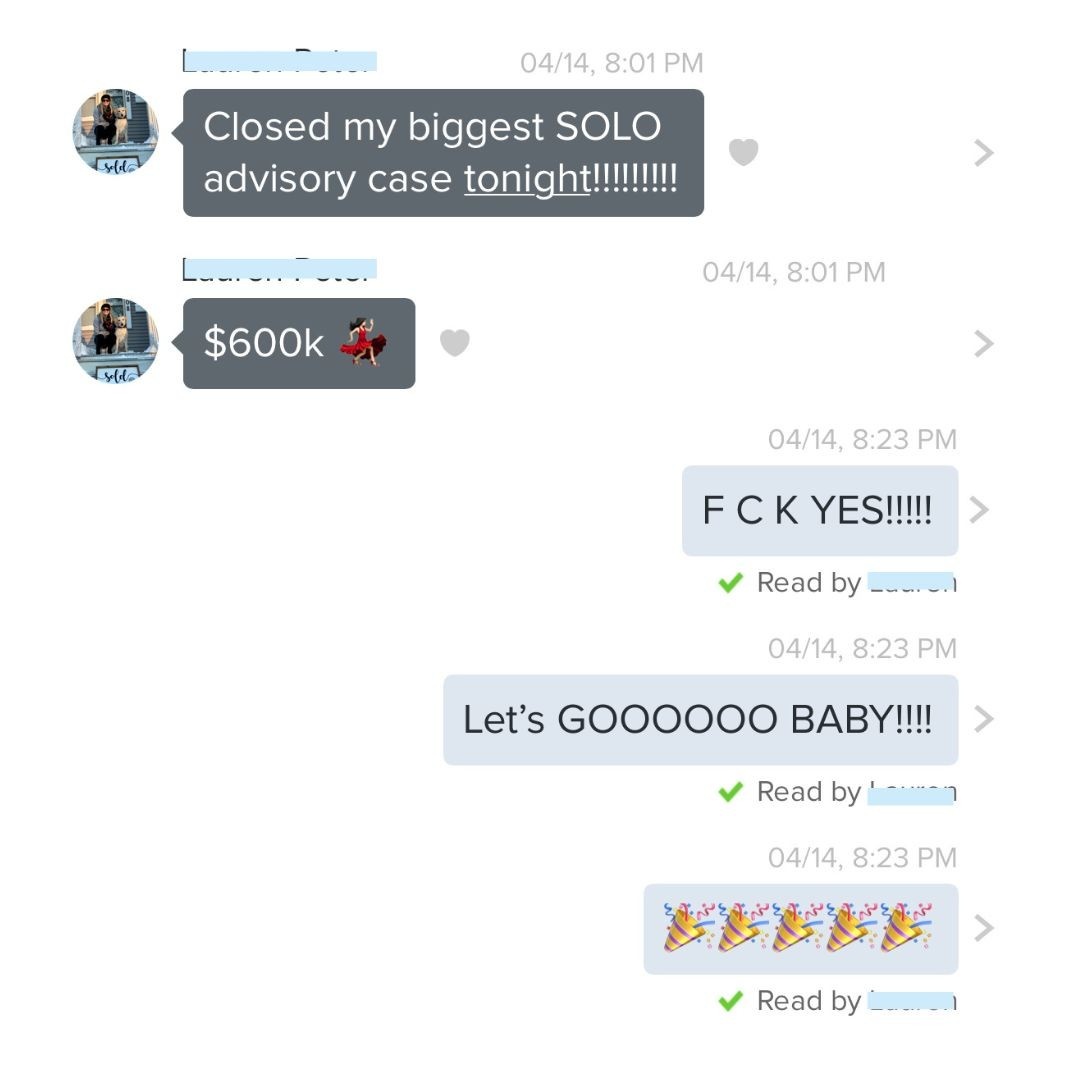Click green checkmark under "F C K YES"
Screen dimensions: 1080x1080
(730, 583)
